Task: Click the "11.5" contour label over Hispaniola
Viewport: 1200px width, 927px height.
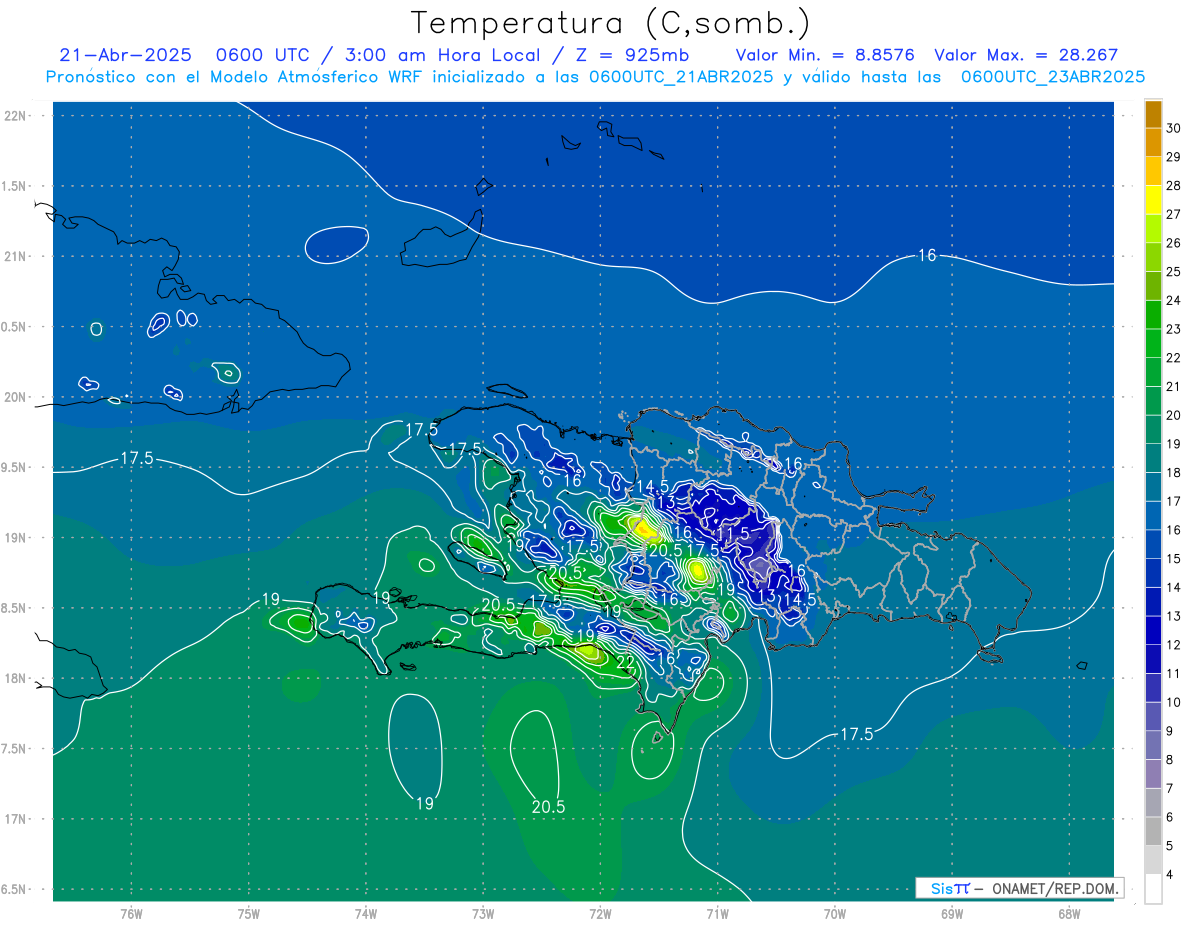Action: [733, 534]
